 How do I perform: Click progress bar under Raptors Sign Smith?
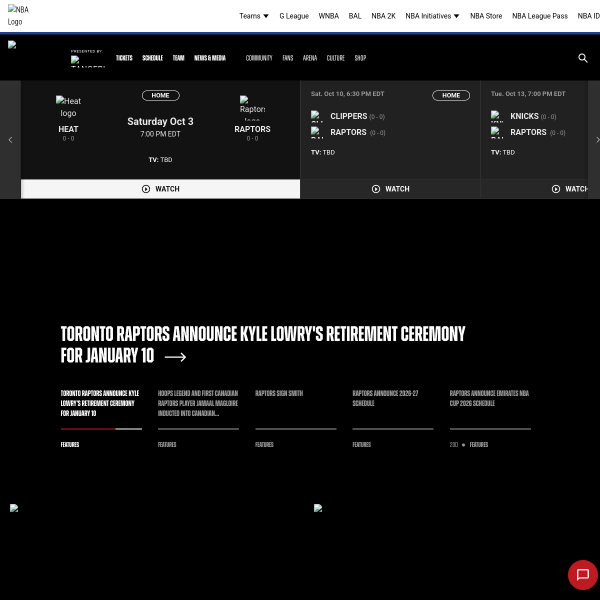click(x=296, y=429)
